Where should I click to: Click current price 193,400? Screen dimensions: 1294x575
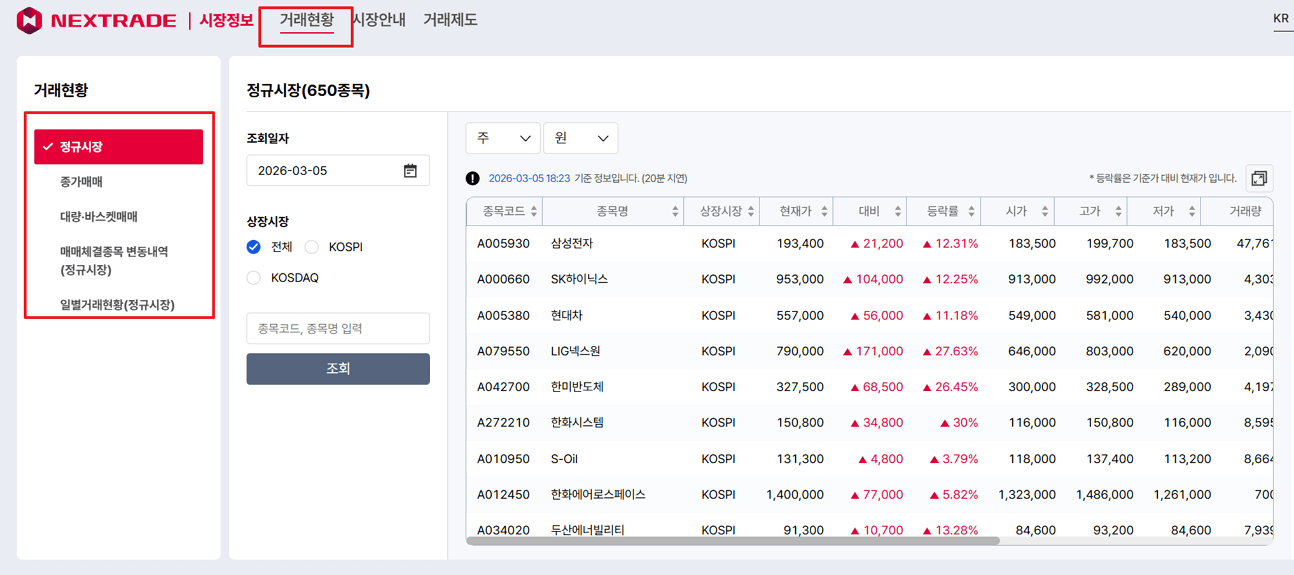point(800,244)
